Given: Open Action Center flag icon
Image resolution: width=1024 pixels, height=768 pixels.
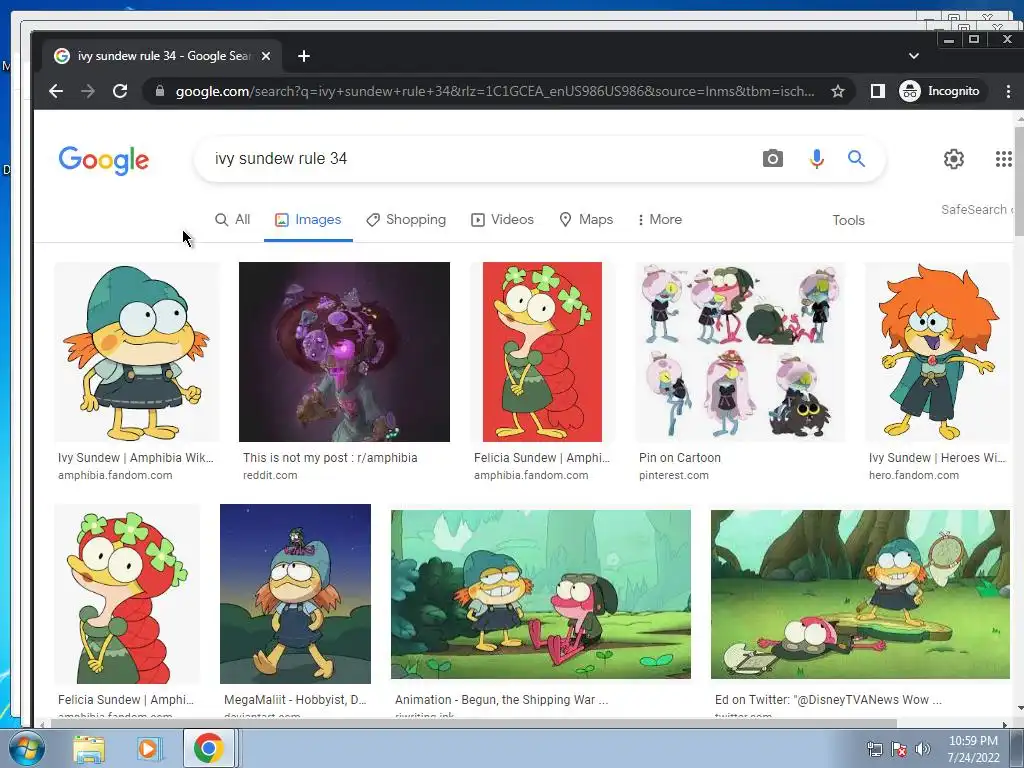Looking at the screenshot, I should tap(899, 750).
